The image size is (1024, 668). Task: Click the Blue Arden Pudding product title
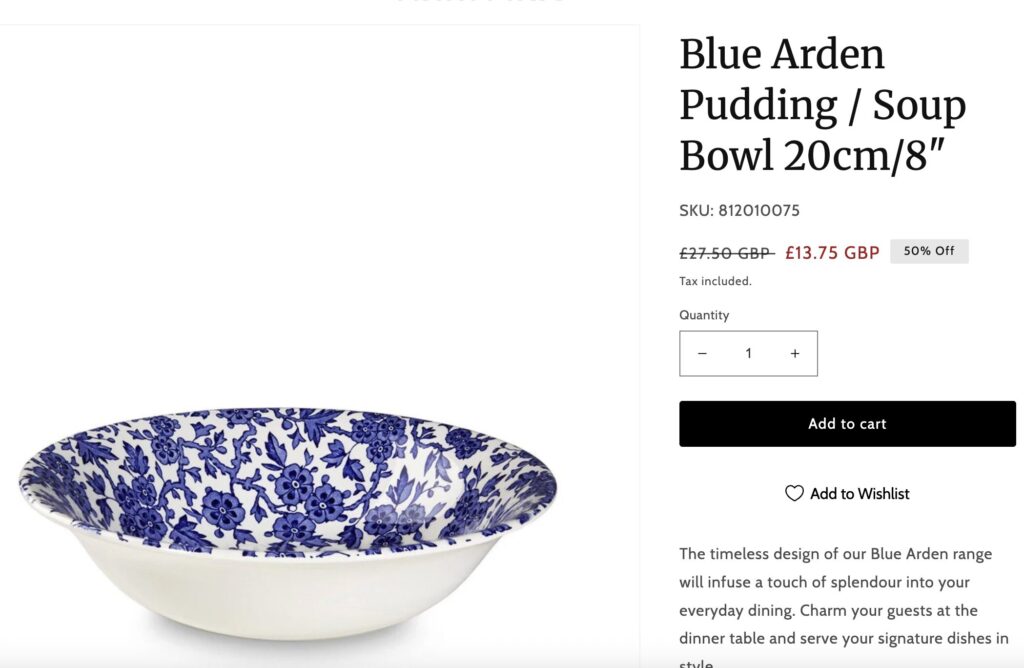(822, 105)
